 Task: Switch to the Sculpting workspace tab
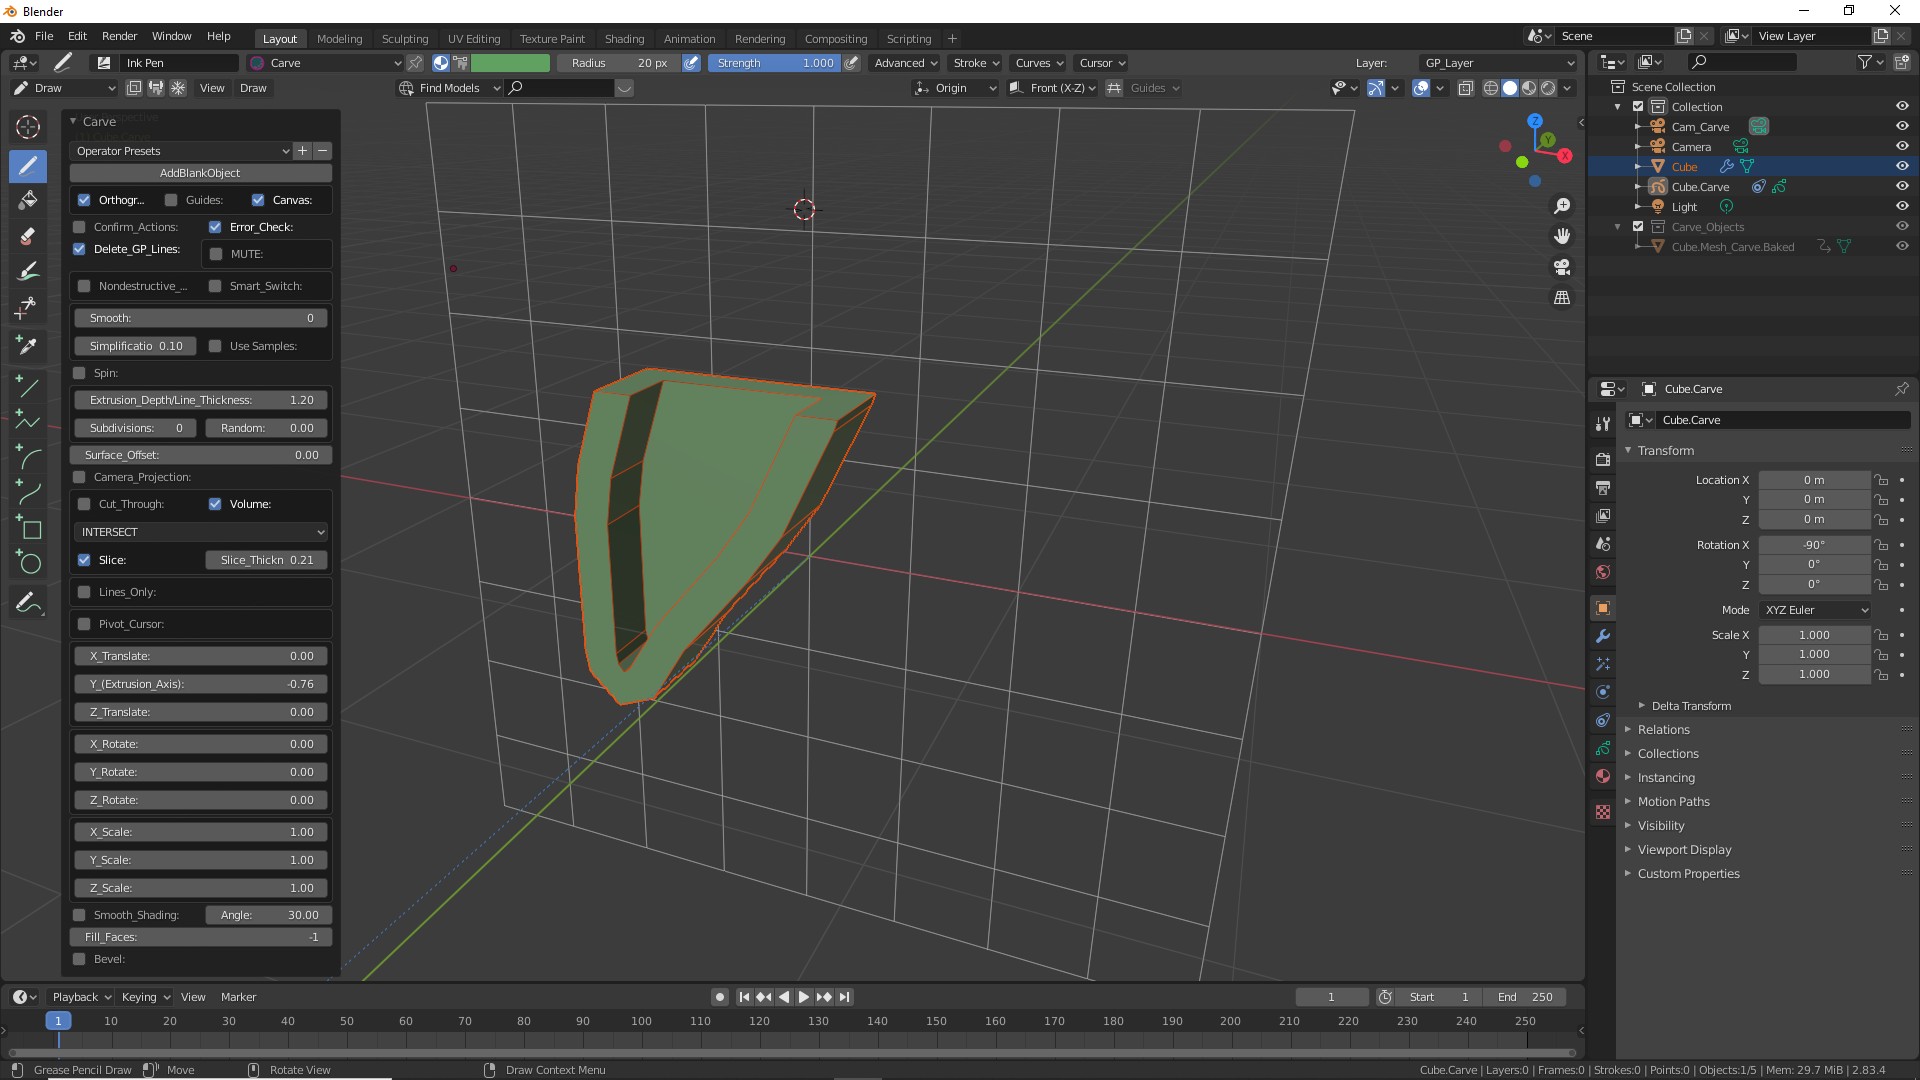pyautogui.click(x=404, y=39)
